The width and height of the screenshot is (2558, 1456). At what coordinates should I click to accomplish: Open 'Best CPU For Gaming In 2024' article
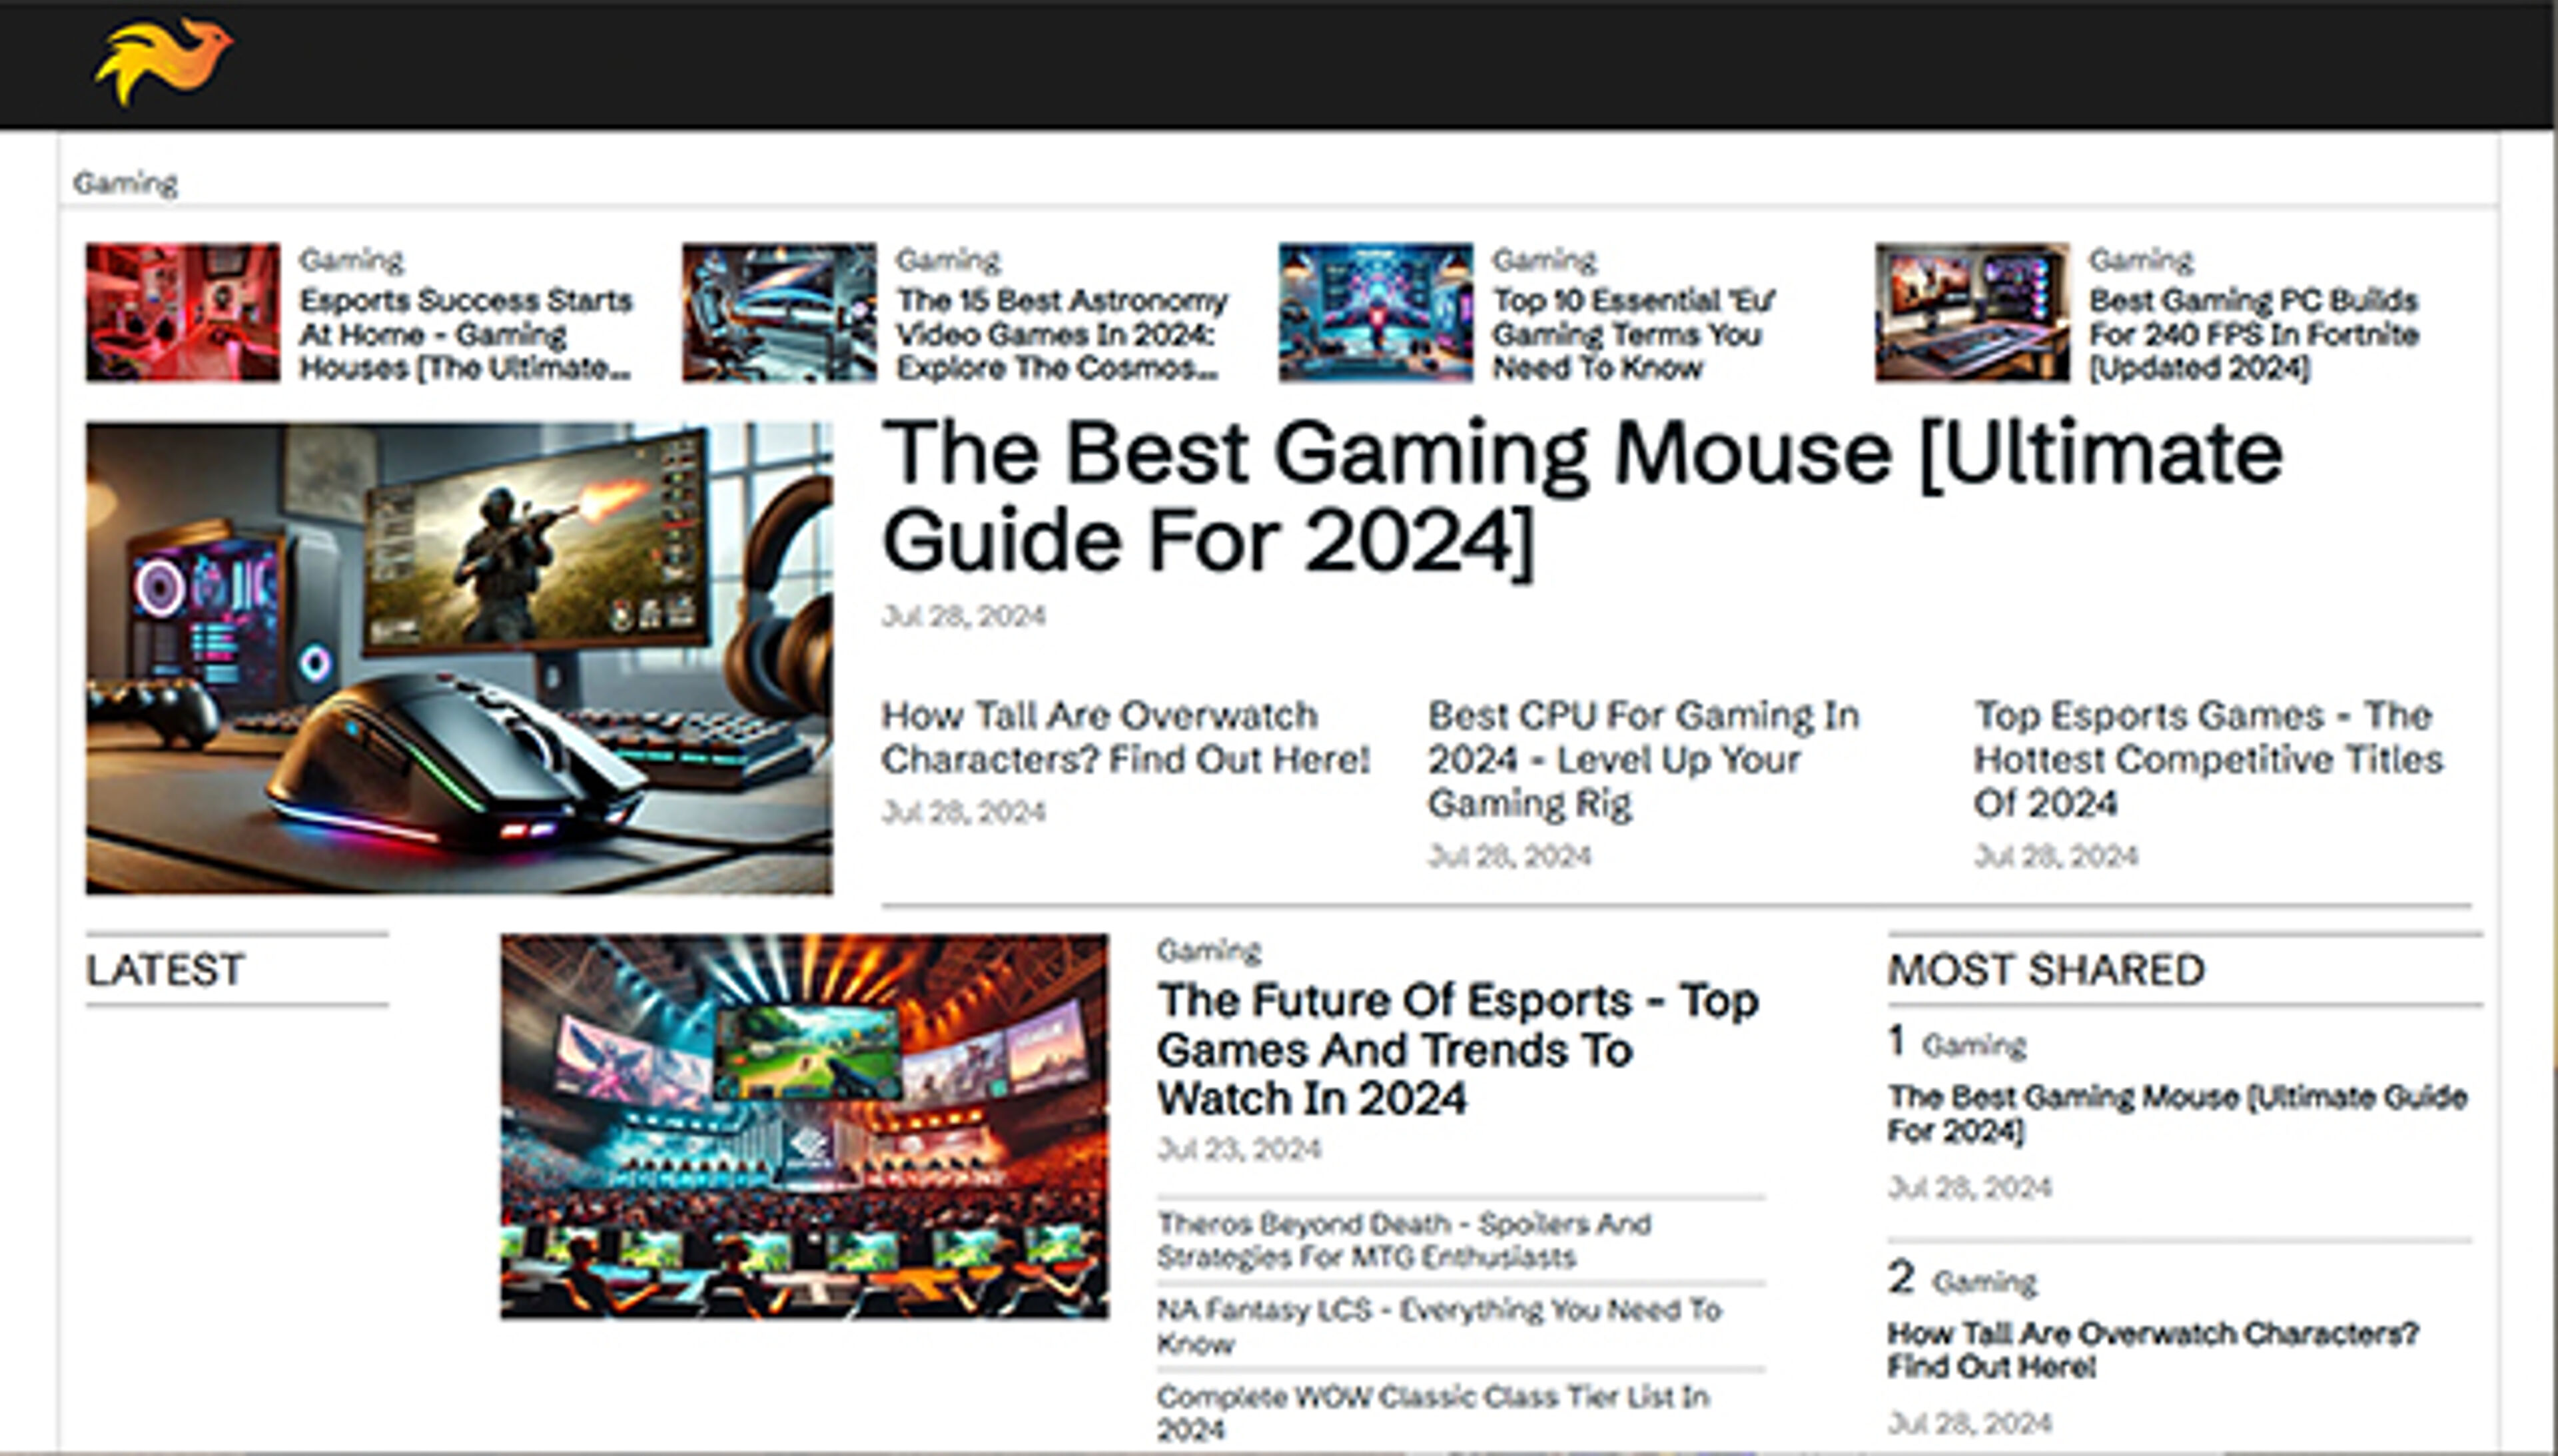click(x=1644, y=760)
